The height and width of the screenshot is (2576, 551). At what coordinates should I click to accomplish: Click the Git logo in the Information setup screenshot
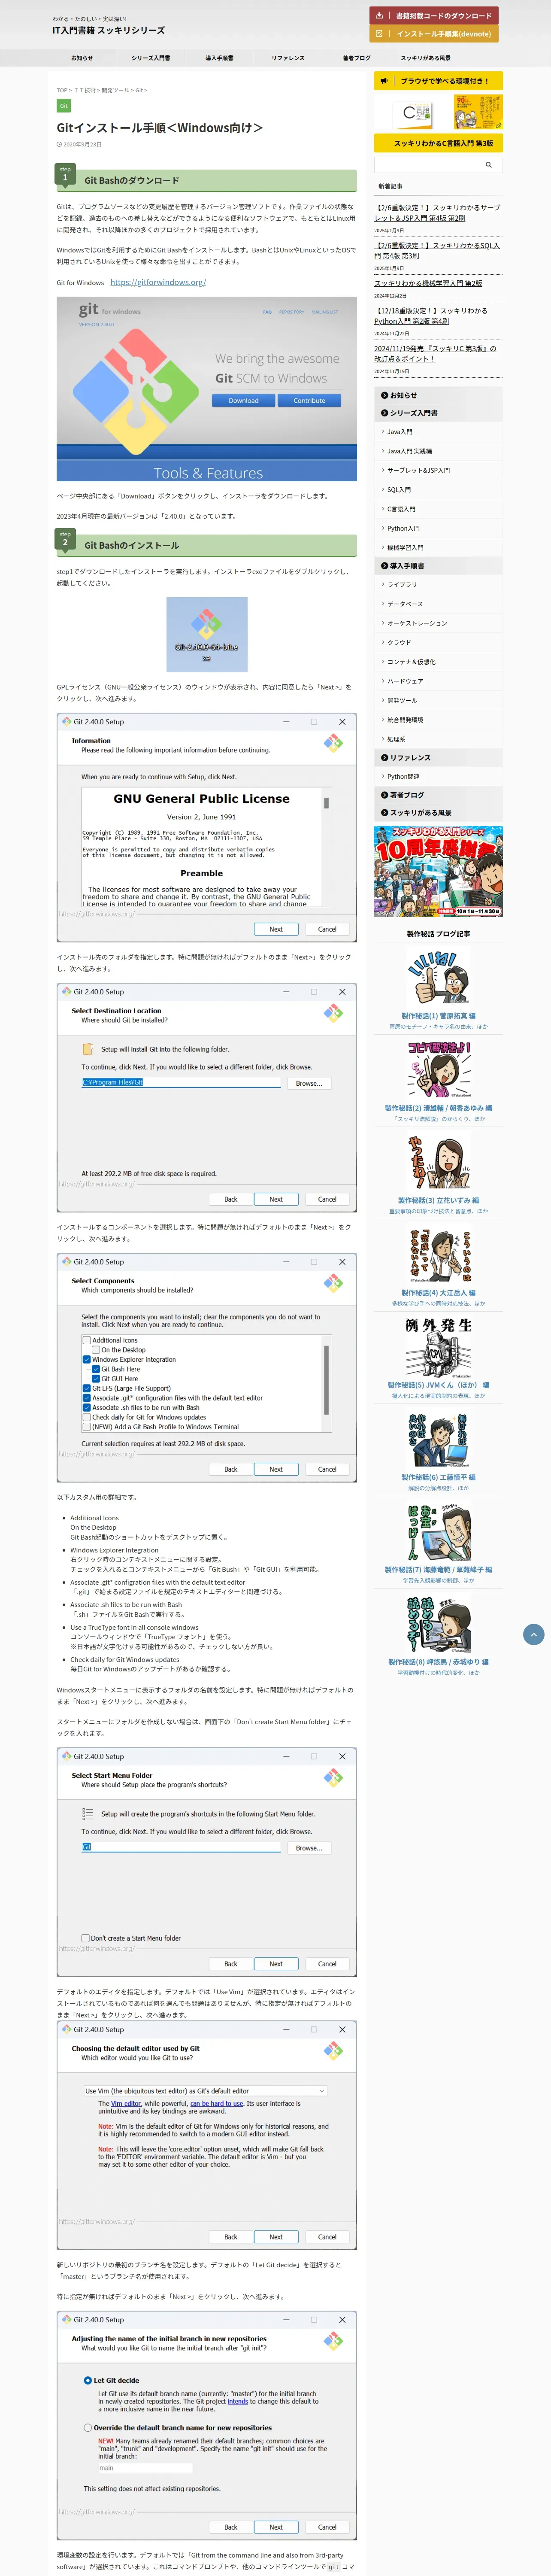point(333,743)
